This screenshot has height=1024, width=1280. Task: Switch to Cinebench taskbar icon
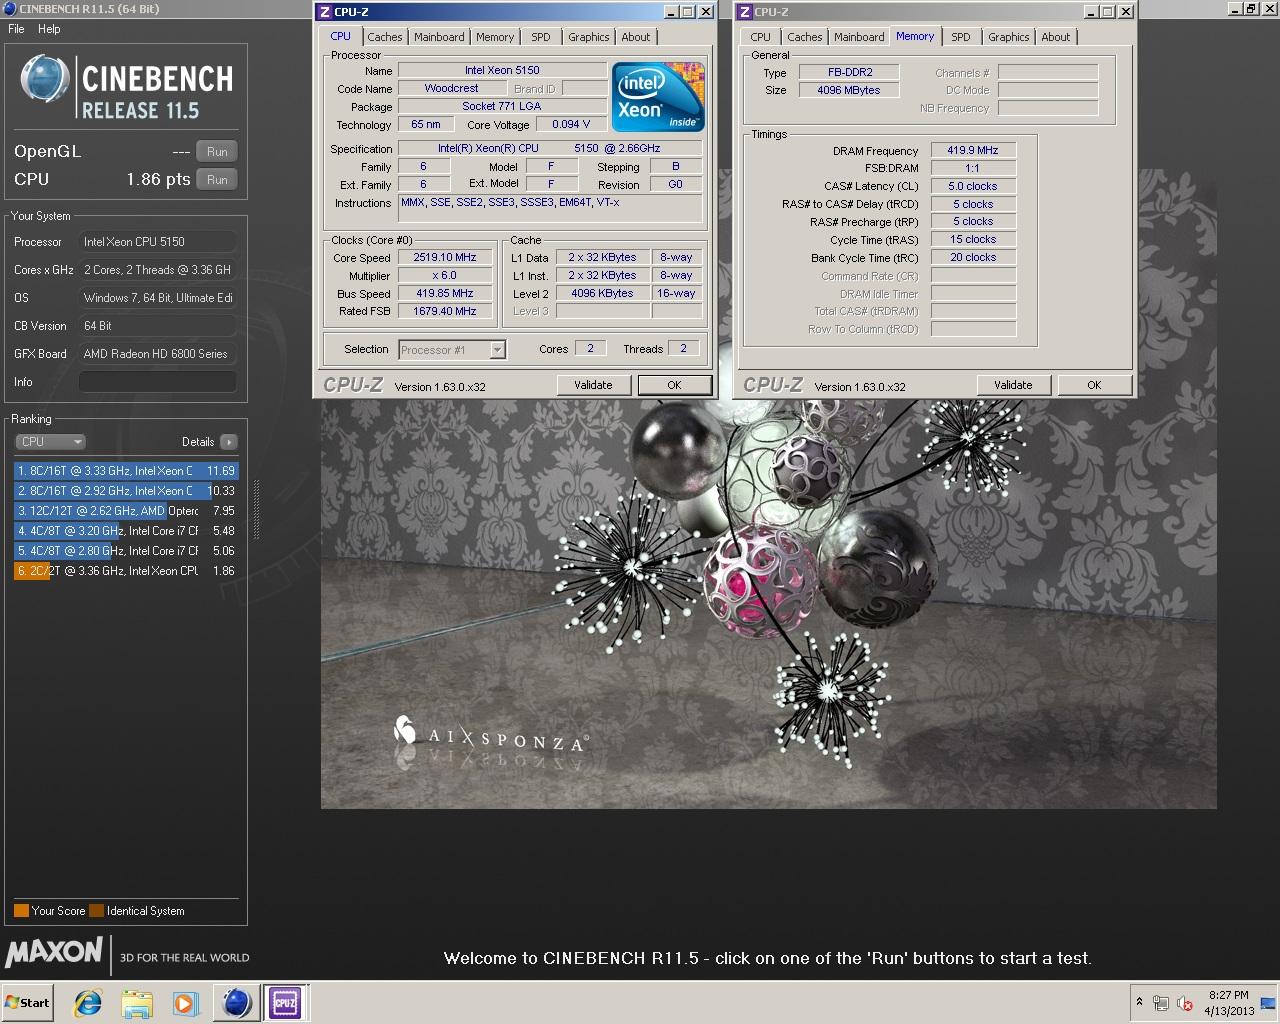237,1003
